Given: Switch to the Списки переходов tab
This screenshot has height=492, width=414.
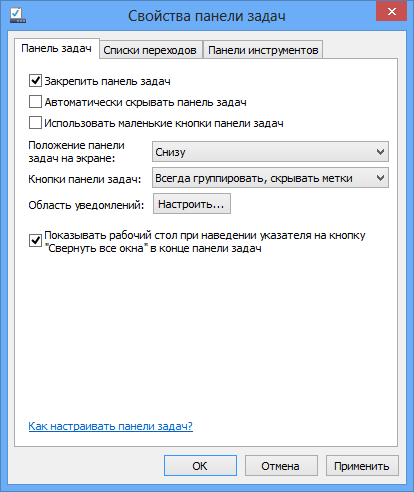Looking at the screenshot, I should pos(151,50).
